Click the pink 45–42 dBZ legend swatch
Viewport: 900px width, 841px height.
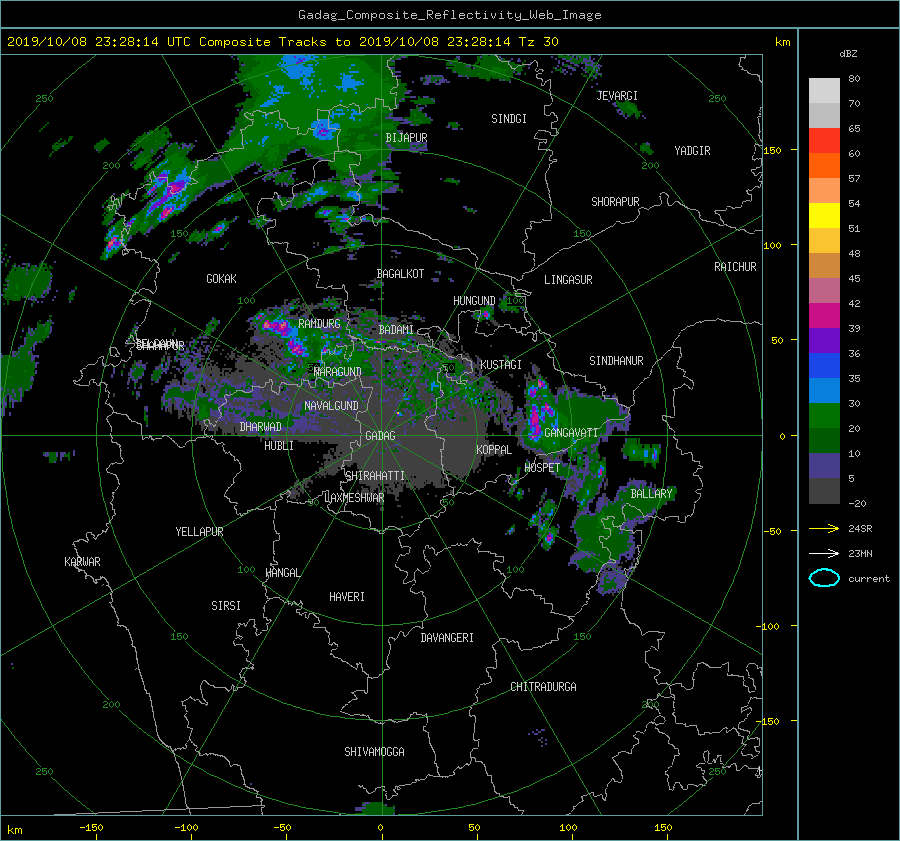[824, 291]
